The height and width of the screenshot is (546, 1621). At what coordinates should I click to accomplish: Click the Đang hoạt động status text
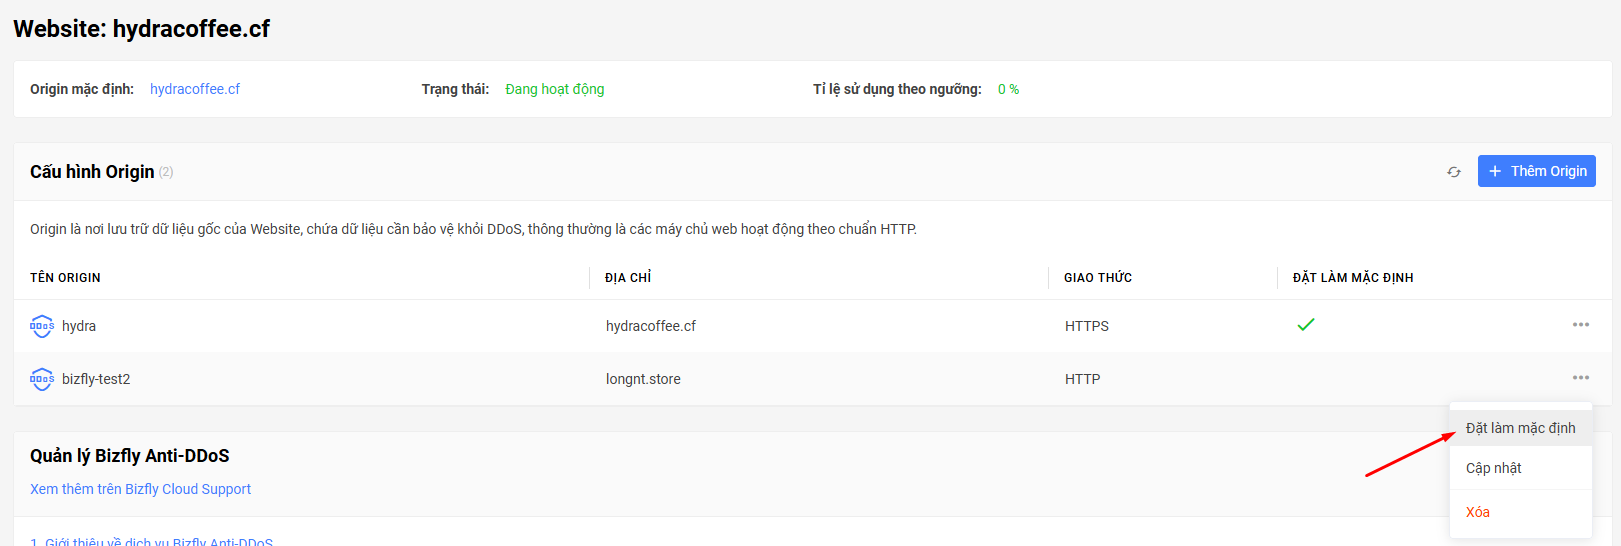[x=555, y=89]
